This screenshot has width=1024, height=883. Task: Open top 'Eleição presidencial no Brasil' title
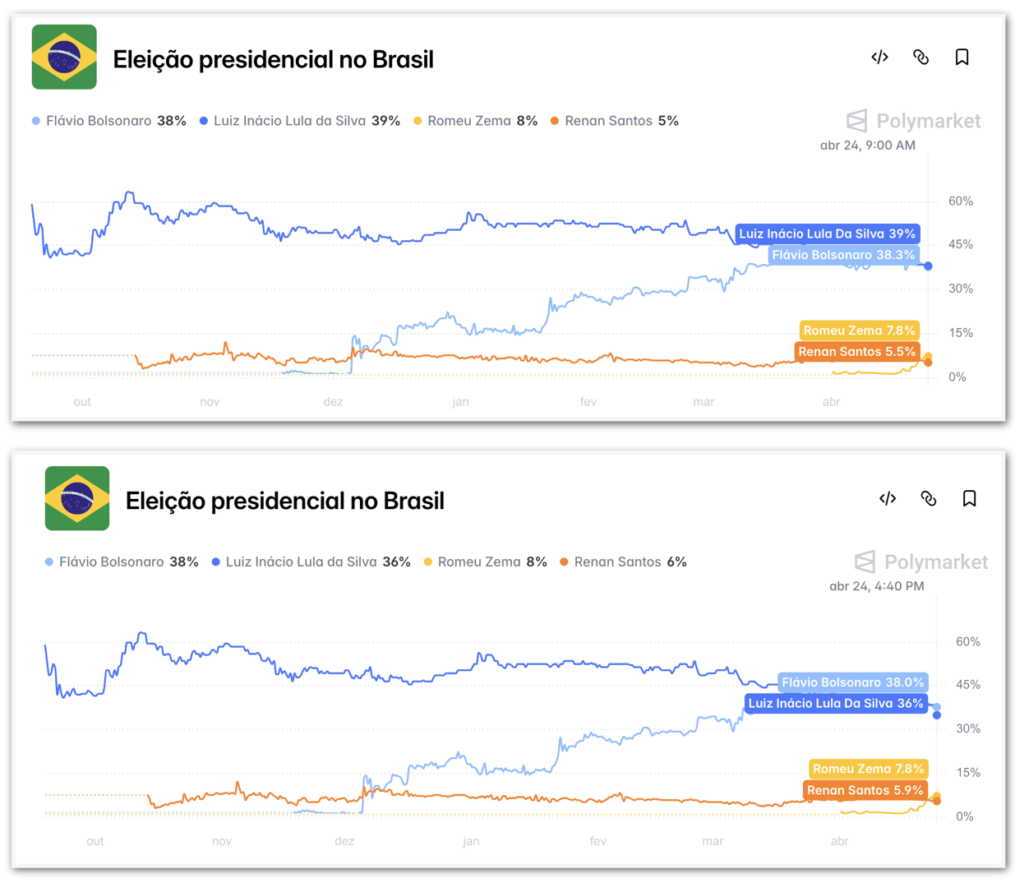[x=273, y=59]
